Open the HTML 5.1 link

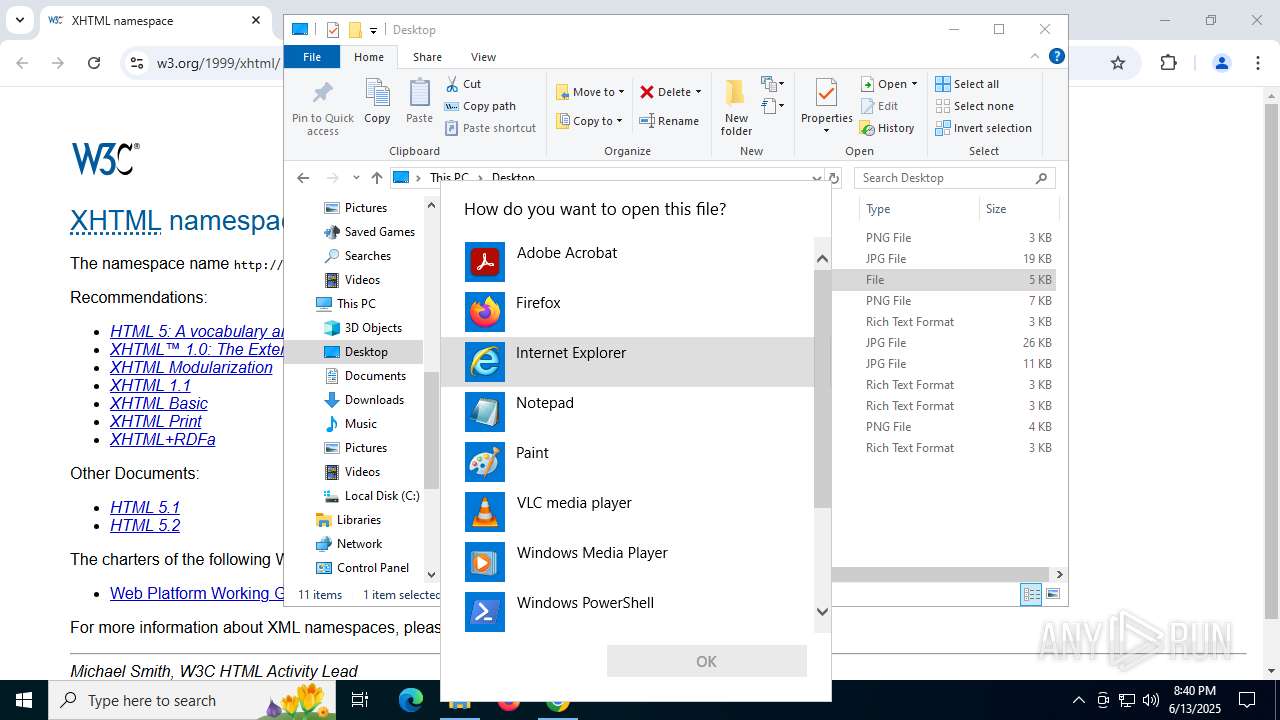point(145,507)
